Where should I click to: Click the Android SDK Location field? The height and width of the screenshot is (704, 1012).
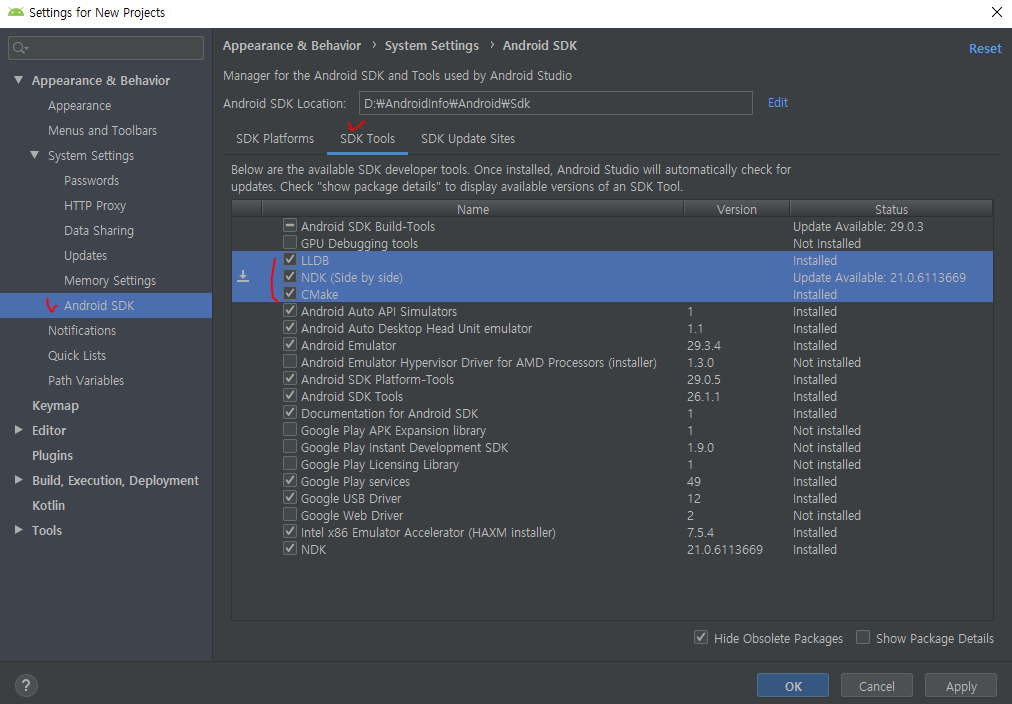click(556, 103)
